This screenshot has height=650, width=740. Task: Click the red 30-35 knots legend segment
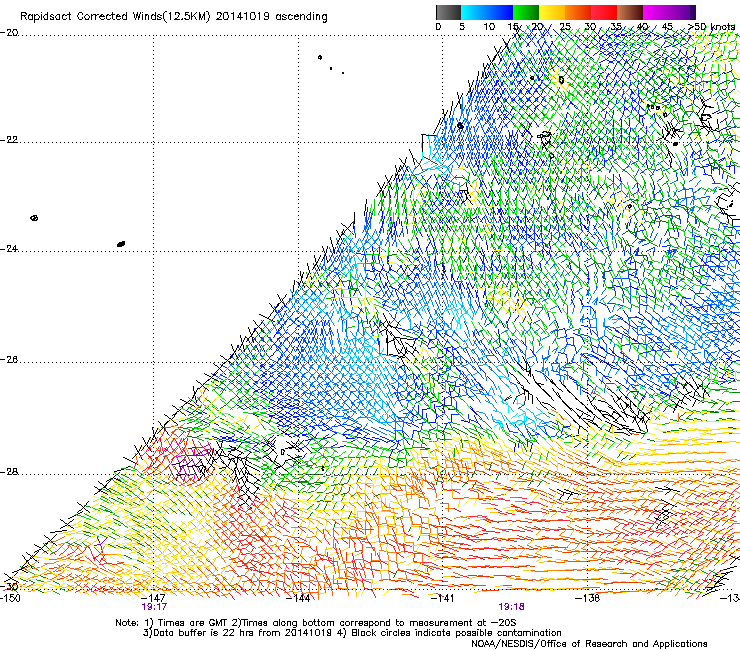pyautogui.click(x=604, y=12)
